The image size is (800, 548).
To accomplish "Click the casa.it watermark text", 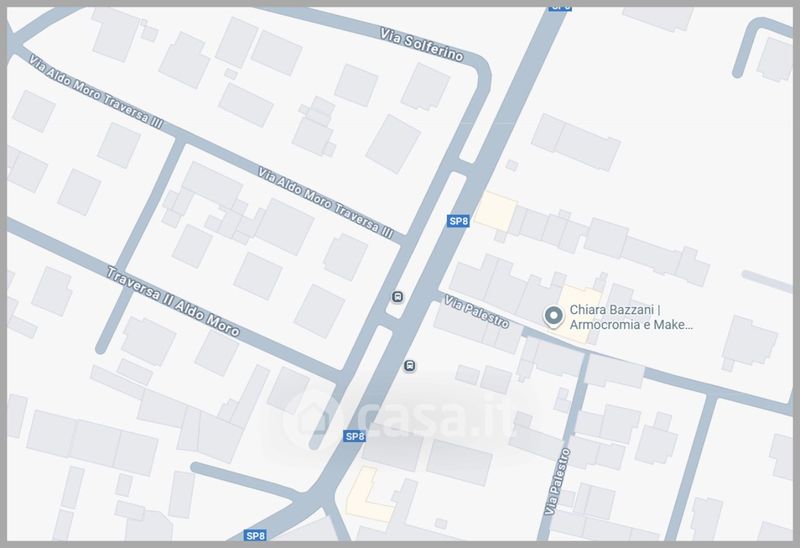I will (433, 418).
